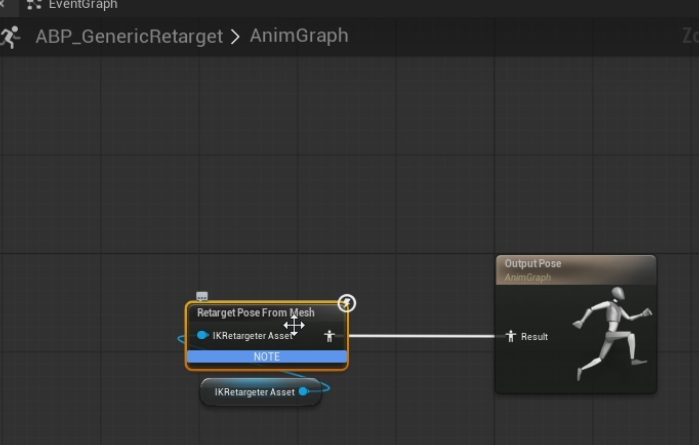Click the breadcrumb chevron before AnimGraph
This screenshot has height=445, width=699.
(234, 37)
